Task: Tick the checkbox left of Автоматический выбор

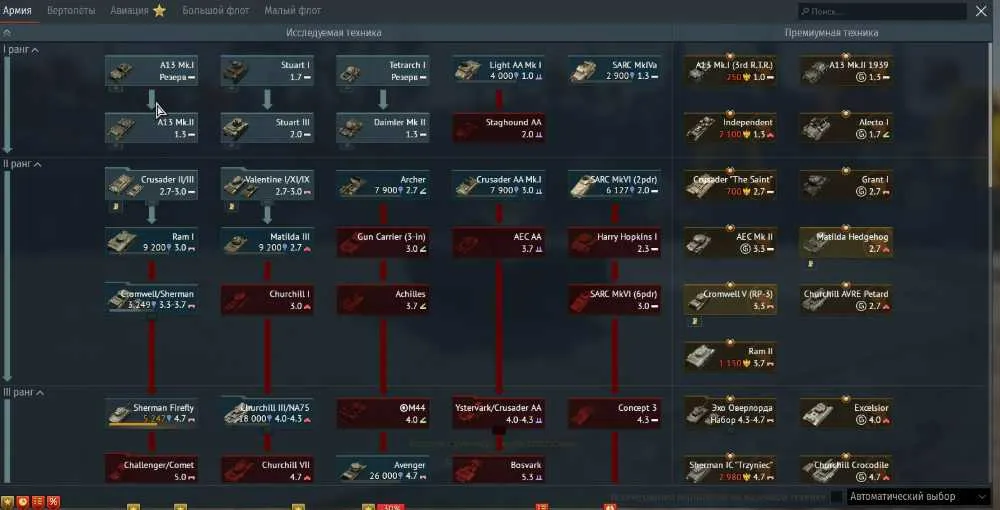Action: 836,497
